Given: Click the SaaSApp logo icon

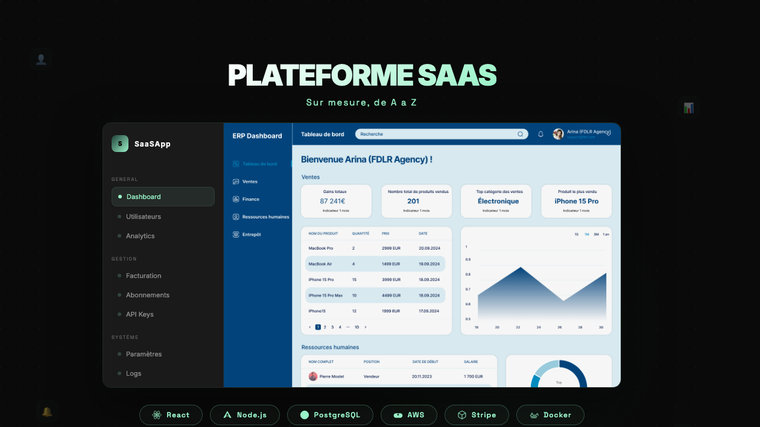Looking at the screenshot, I should 120,143.
